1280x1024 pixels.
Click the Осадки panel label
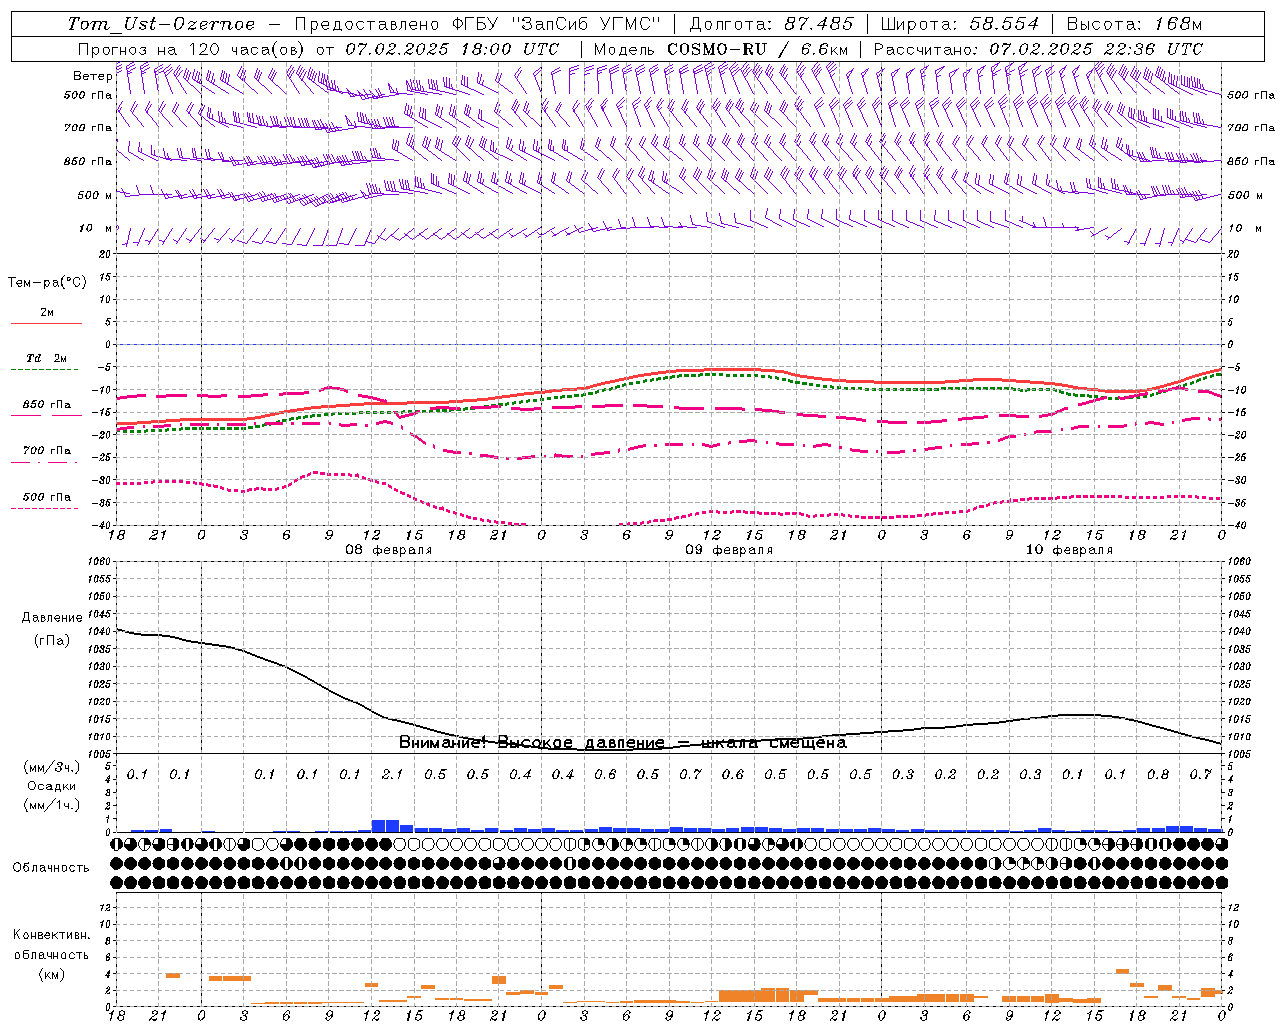[x=51, y=786]
